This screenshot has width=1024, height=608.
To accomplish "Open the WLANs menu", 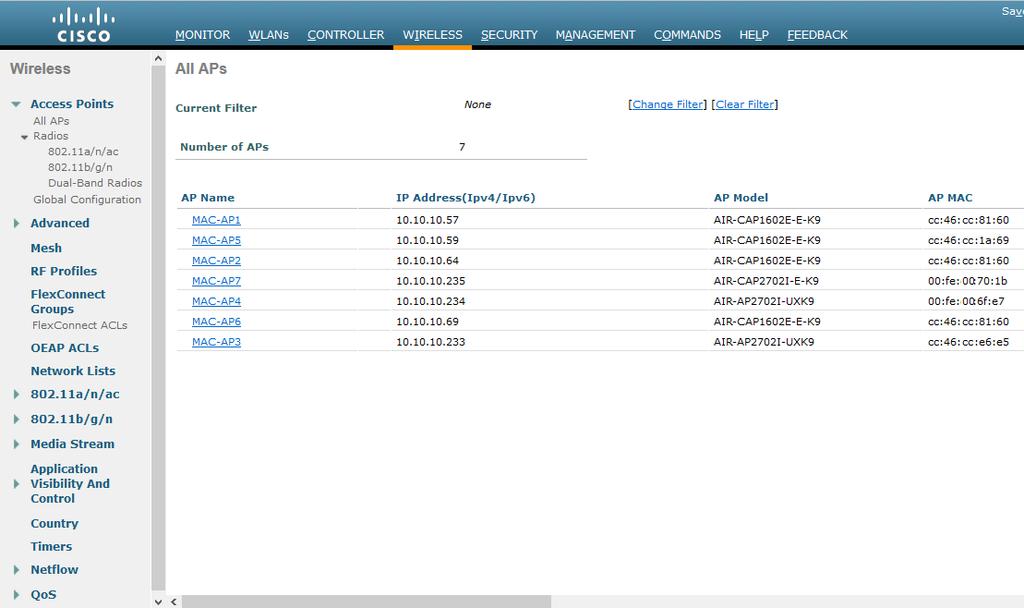I will coord(268,35).
